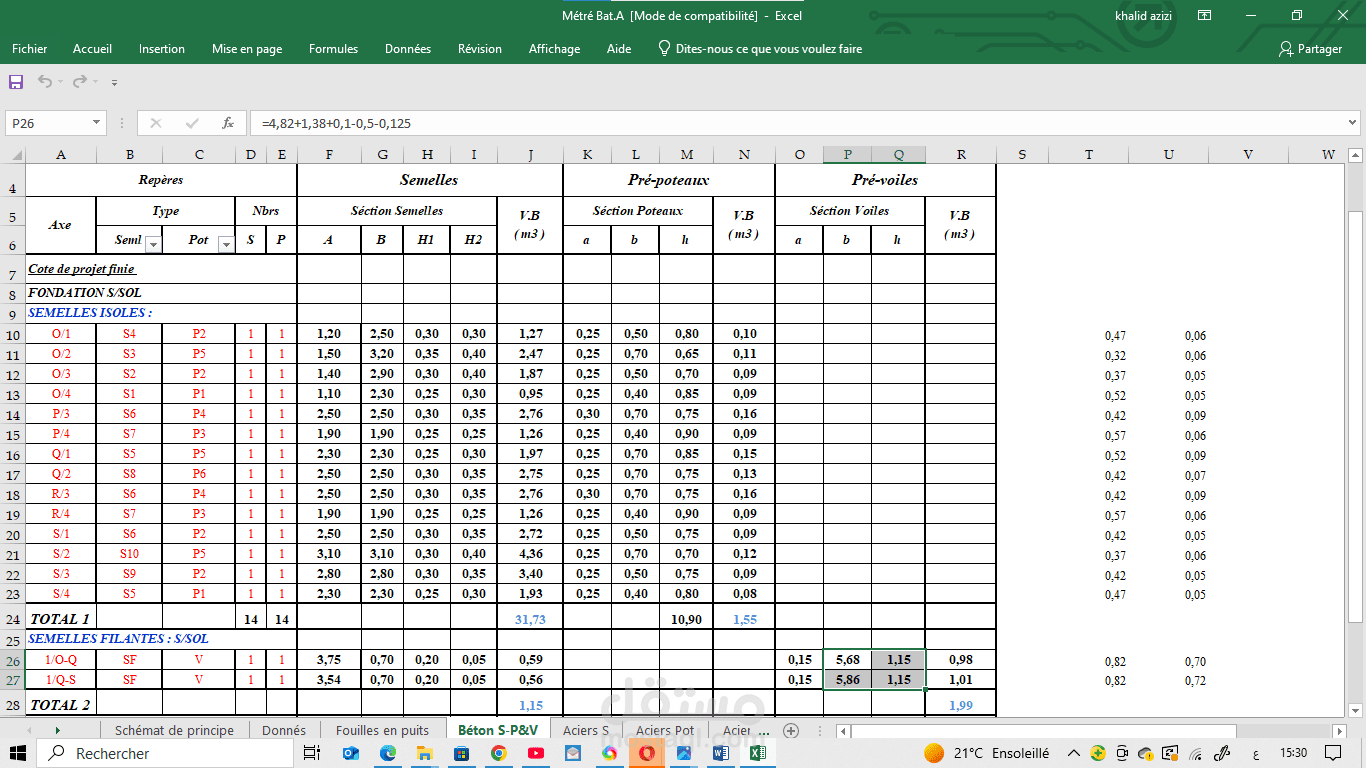Click the Insert Function fx icon
Viewport: 1366px width, 768px height.
coord(228,123)
